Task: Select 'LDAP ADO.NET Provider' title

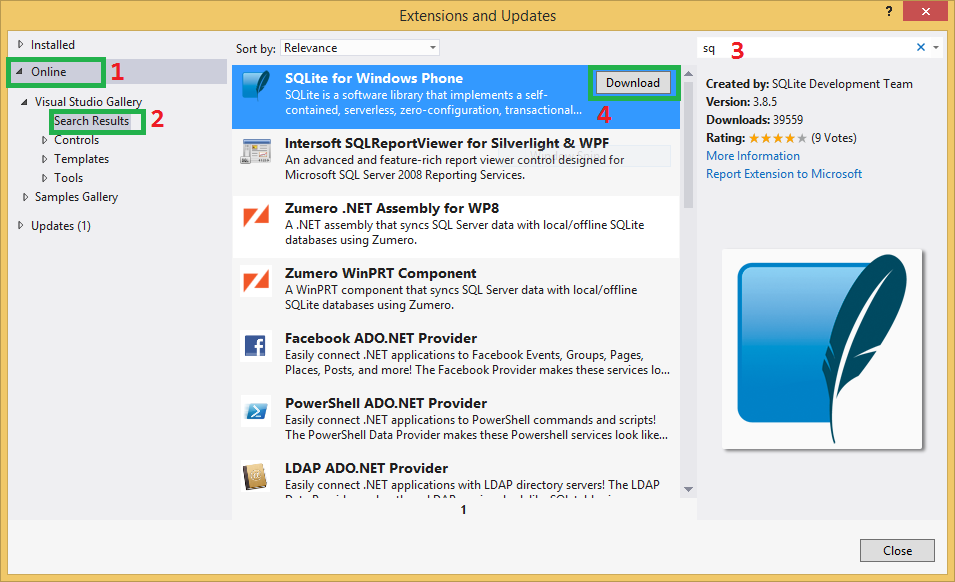Action: coord(366,469)
